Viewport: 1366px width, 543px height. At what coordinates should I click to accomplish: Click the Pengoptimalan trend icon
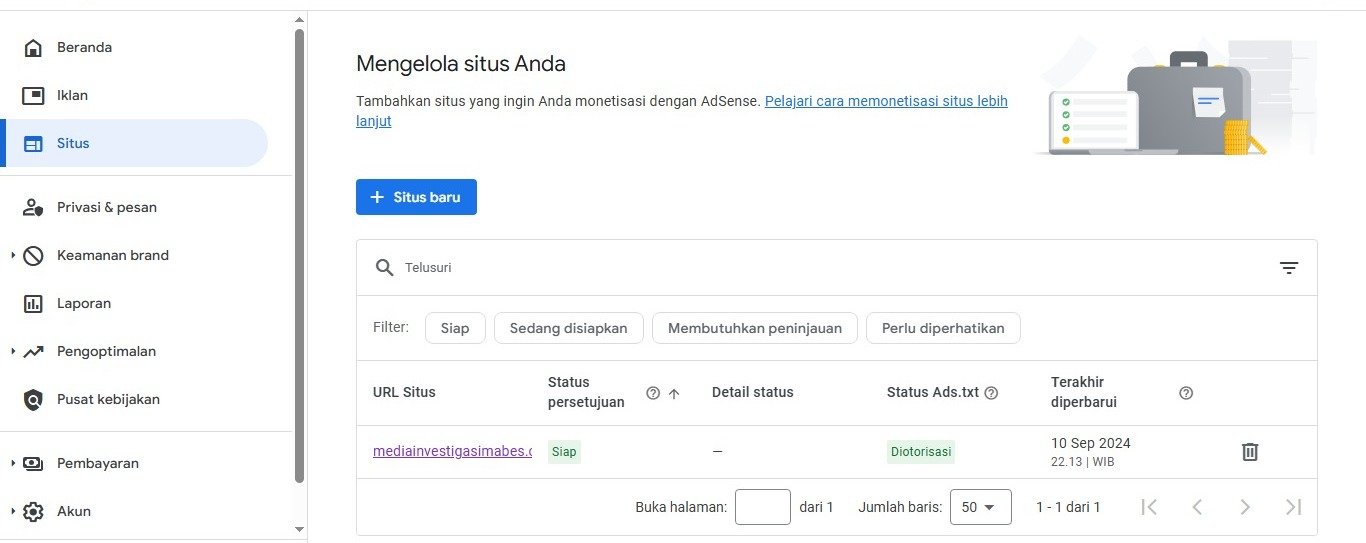tap(33, 351)
